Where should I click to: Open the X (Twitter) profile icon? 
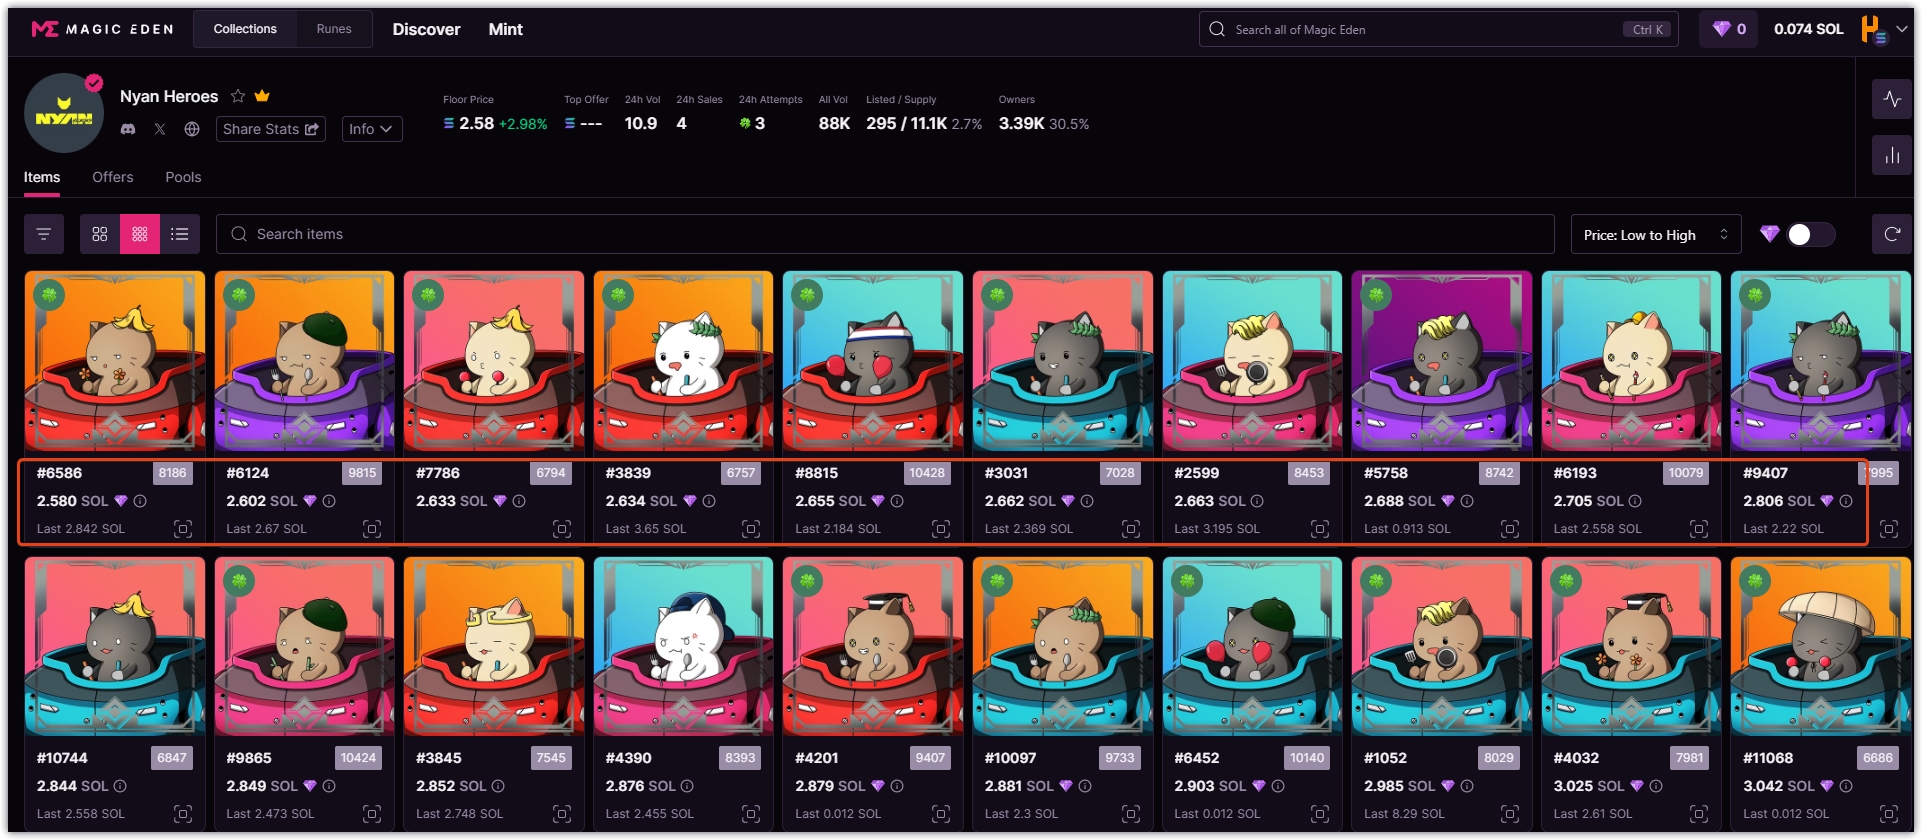pos(160,129)
